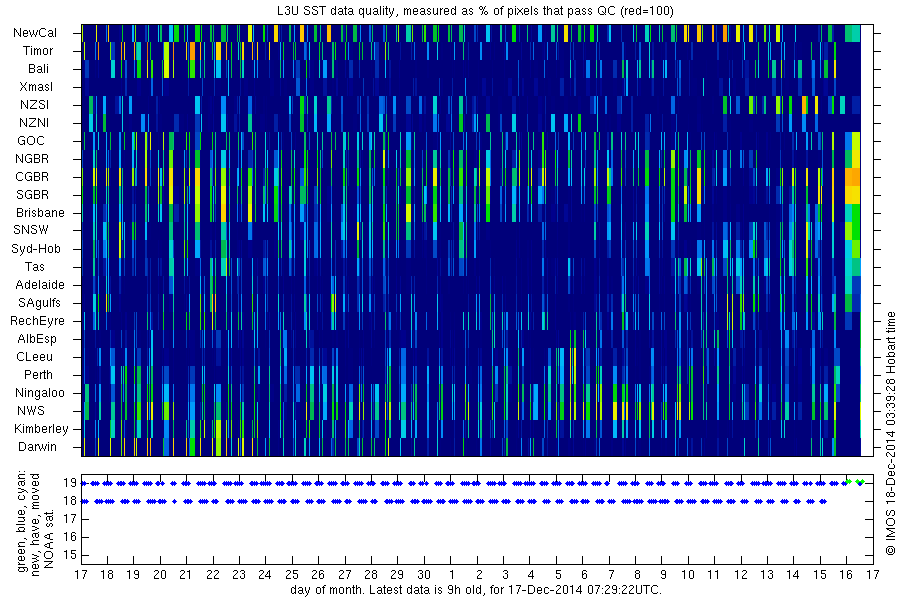The width and height of the screenshot is (900, 600).
Task: Click the GOC region label
Action: 30,141
